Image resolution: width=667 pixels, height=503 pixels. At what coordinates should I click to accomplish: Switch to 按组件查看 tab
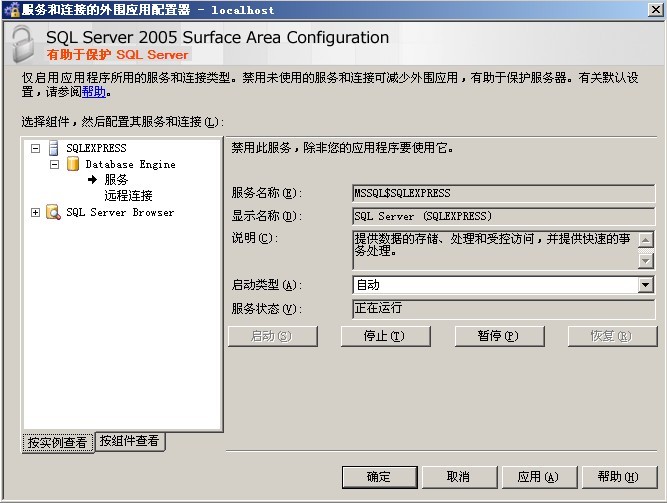129,441
